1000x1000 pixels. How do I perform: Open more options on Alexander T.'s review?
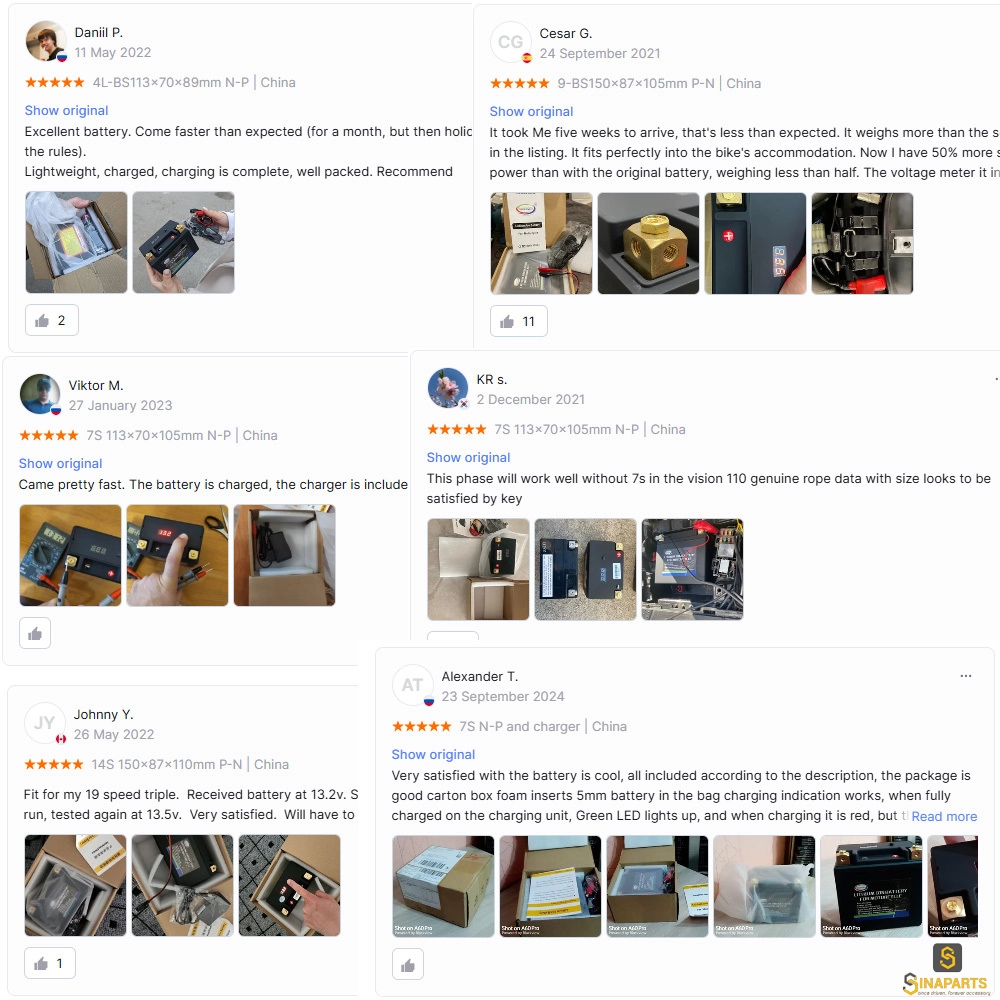coord(966,676)
